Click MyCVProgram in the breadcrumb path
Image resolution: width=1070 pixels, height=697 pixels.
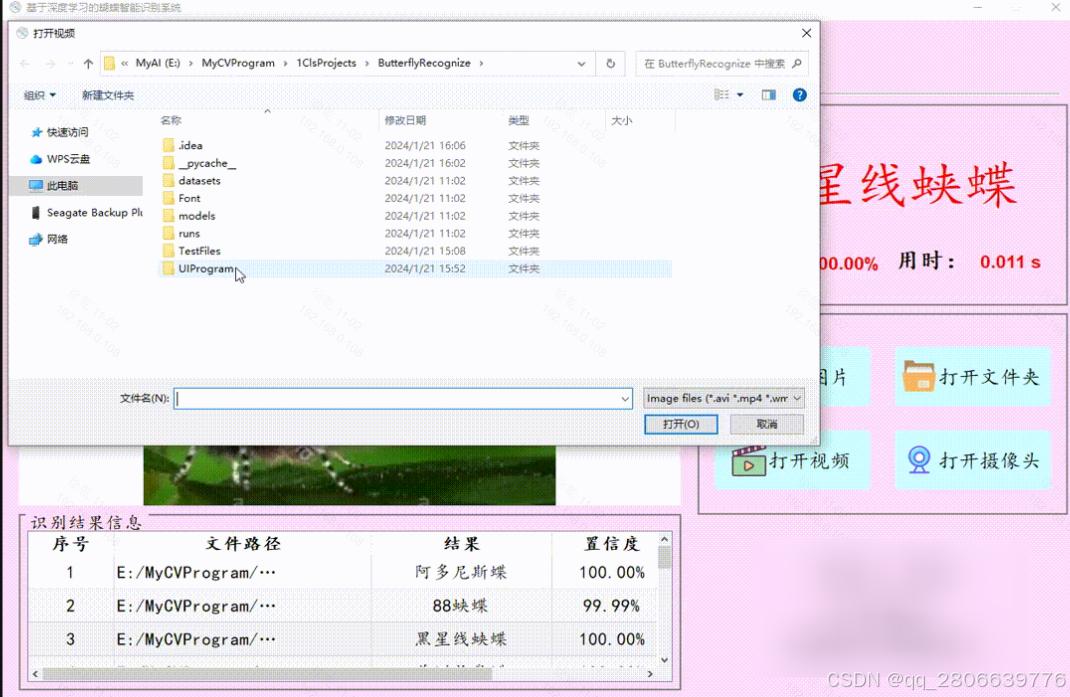238,63
